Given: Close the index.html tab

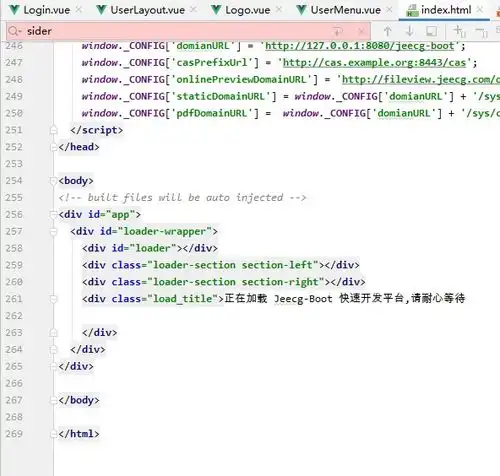Looking at the screenshot, I should pyautogui.click(x=480, y=10).
